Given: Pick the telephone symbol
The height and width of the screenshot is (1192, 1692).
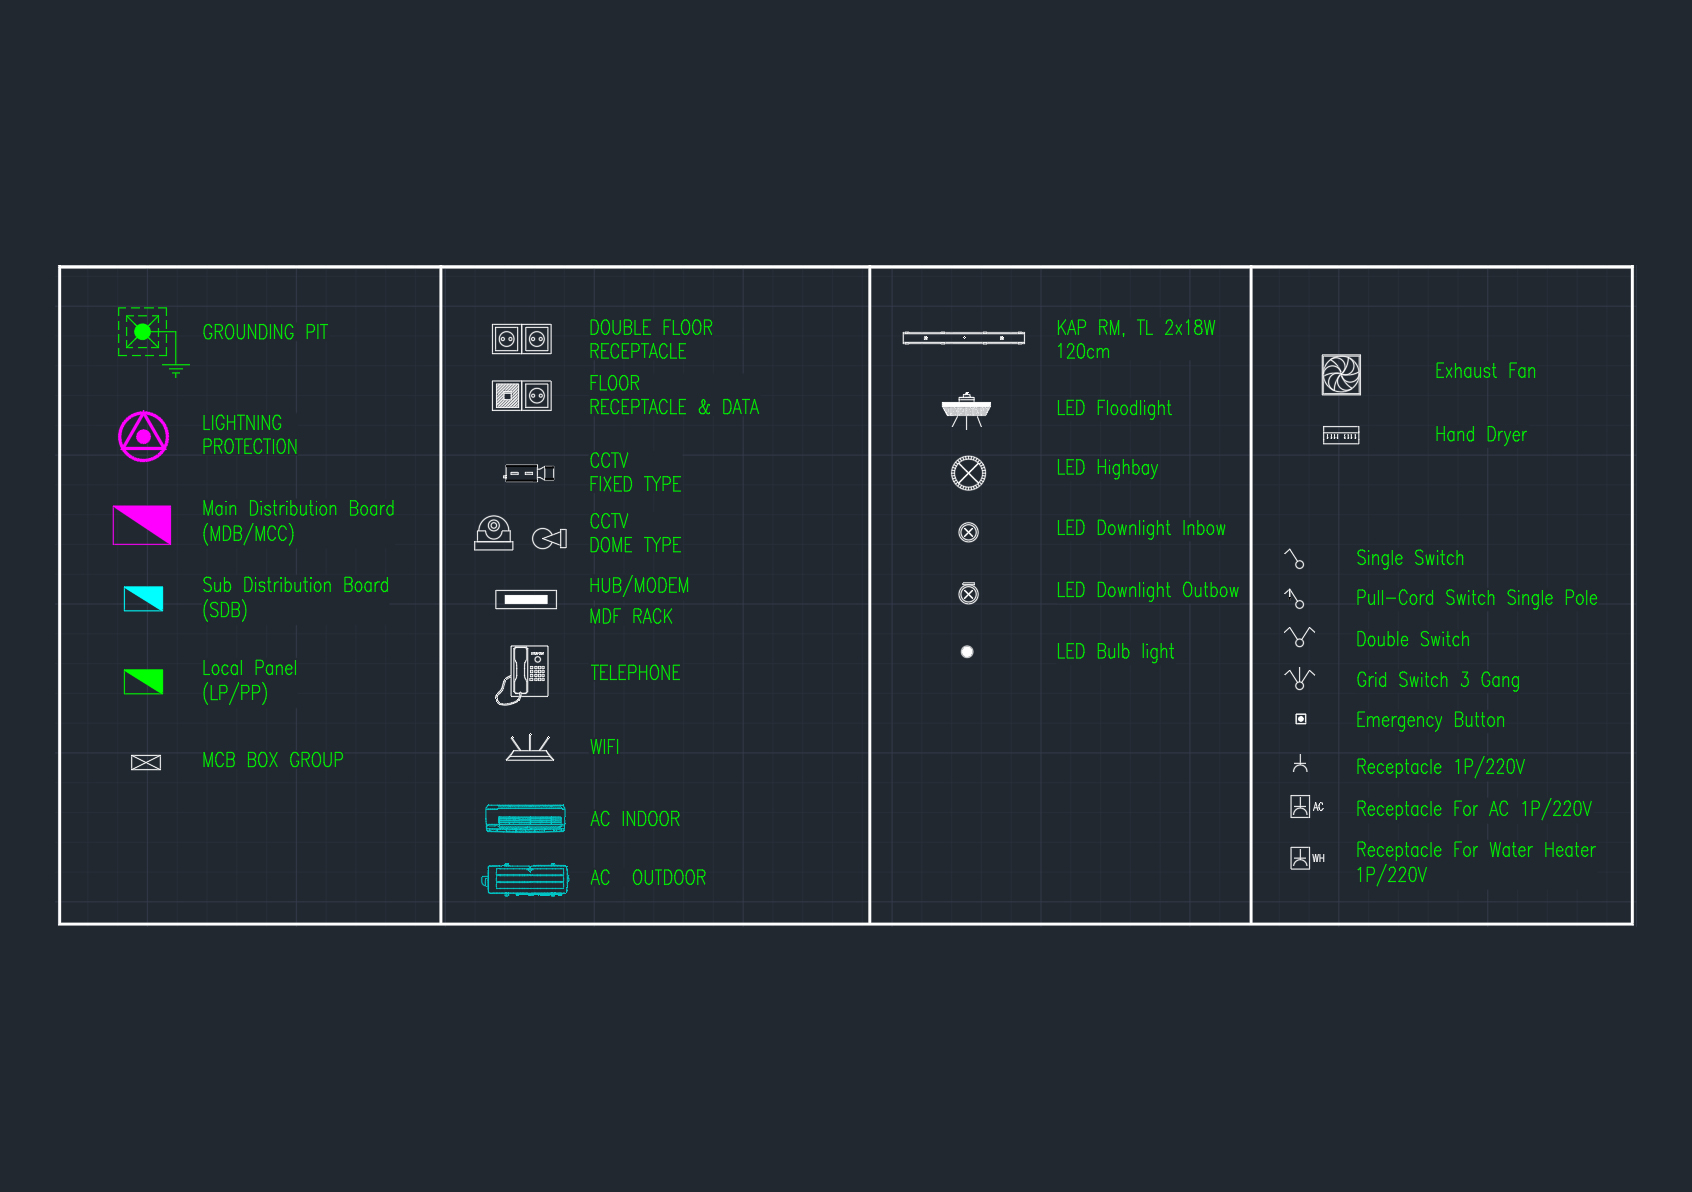Looking at the screenshot, I should coord(524,674).
